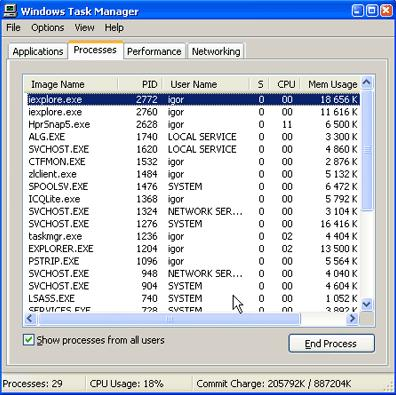Open the File menu

pos(13,28)
